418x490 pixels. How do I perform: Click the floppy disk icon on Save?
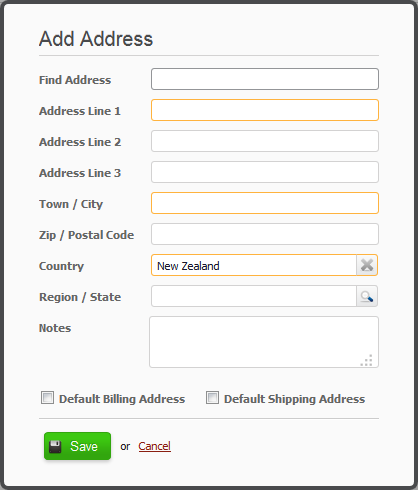tap(55, 446)
